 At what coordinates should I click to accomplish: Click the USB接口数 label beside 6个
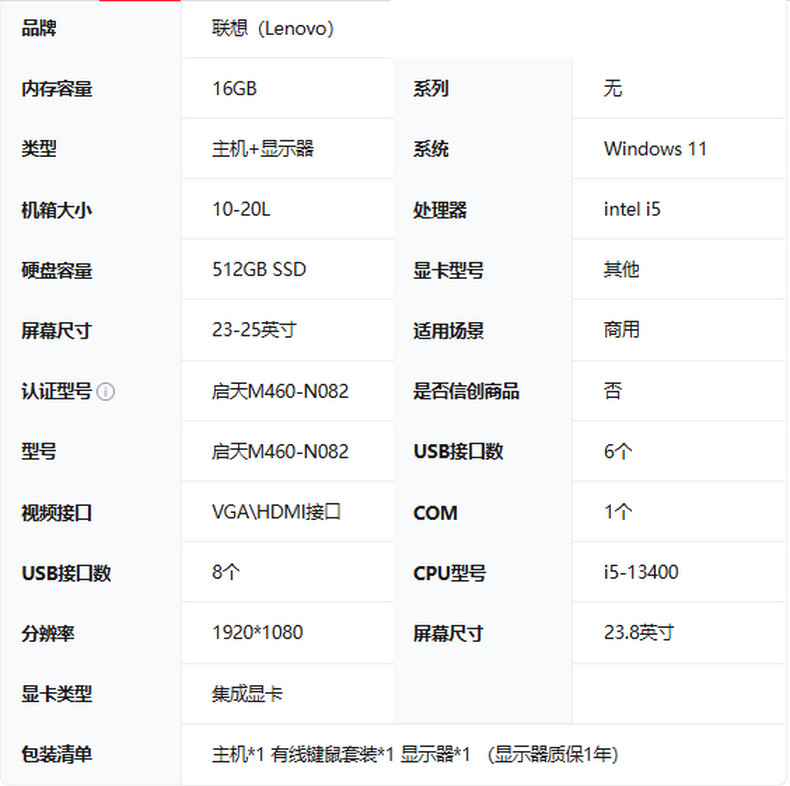point(458,451)
